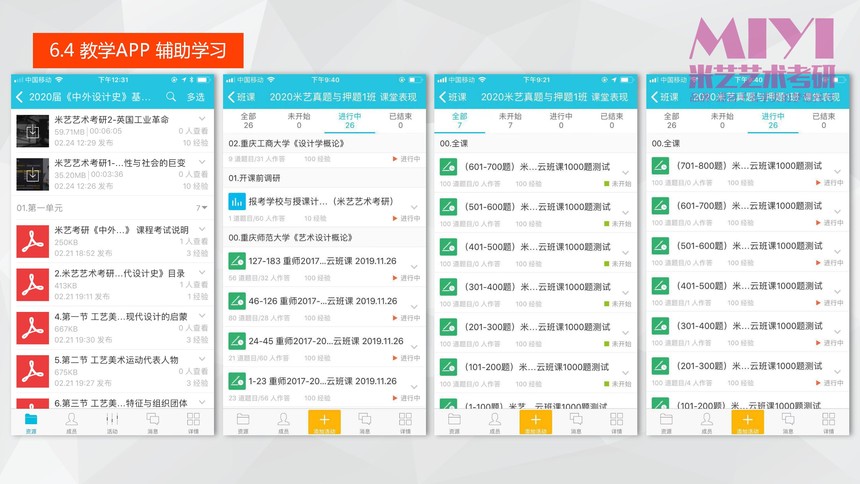
Task: Open 成员 tab in first phone bottom bar
Action: (x=72, y=423)
